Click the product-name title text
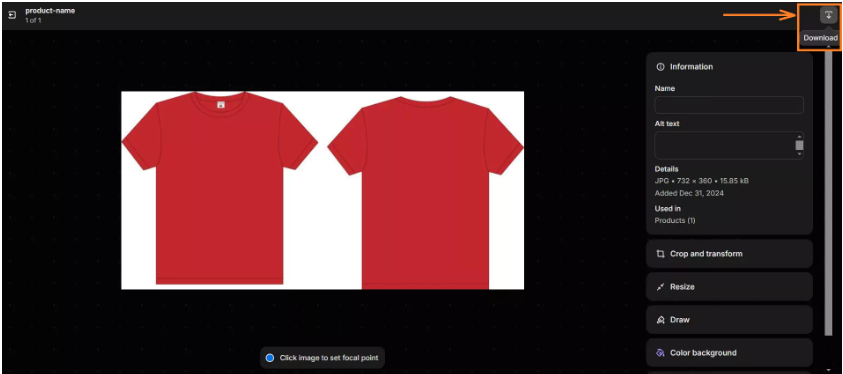 tap(50, 11)
